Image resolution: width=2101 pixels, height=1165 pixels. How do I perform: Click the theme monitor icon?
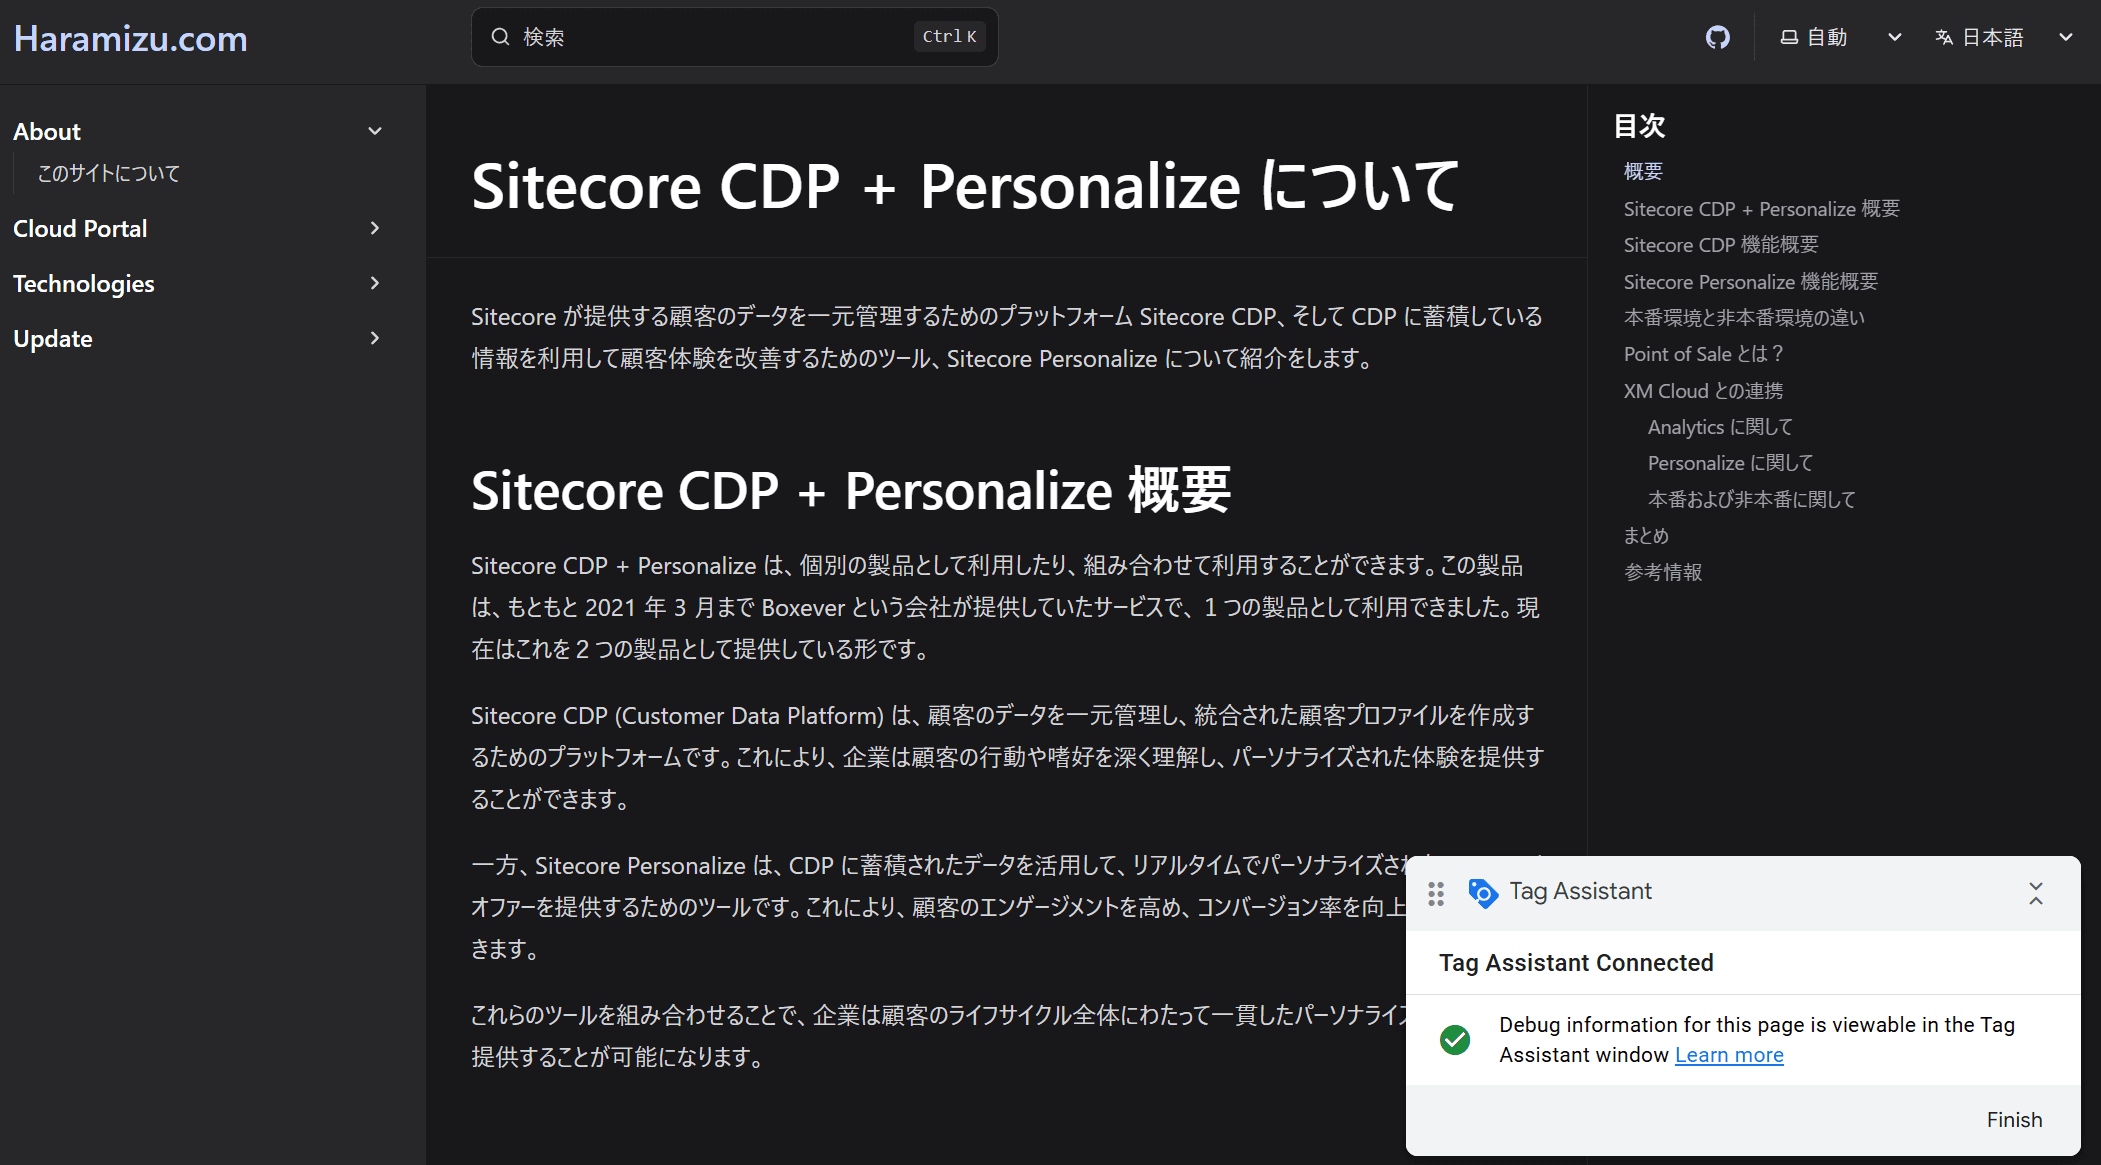[1789, 38]
